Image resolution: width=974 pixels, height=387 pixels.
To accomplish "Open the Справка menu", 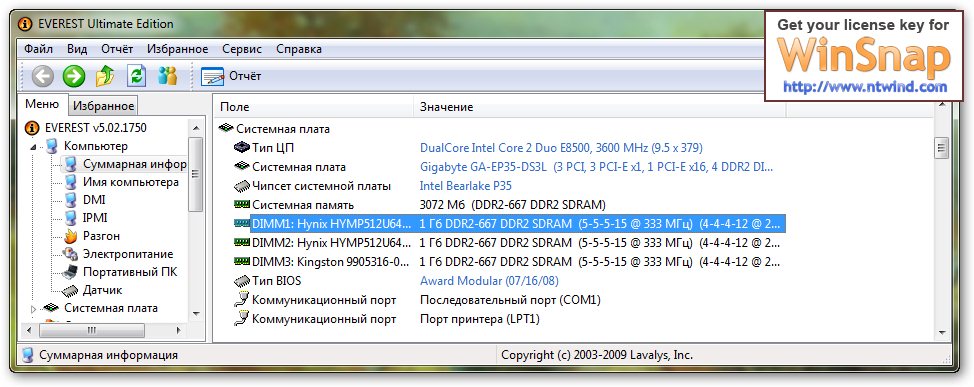I will [299, 49].
